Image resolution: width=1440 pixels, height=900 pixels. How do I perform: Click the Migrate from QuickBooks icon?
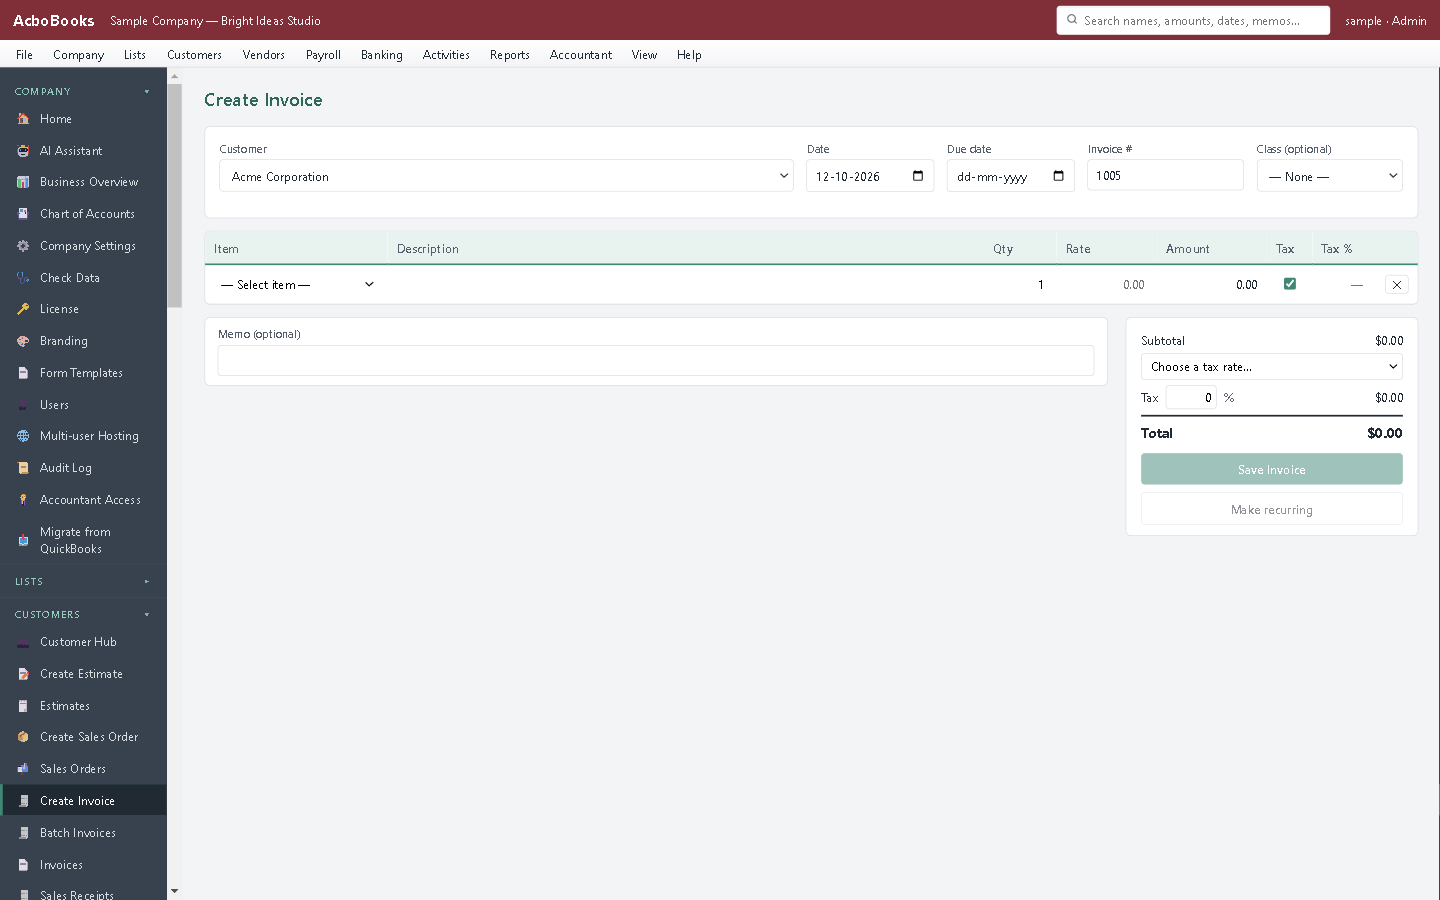[23, 540]
